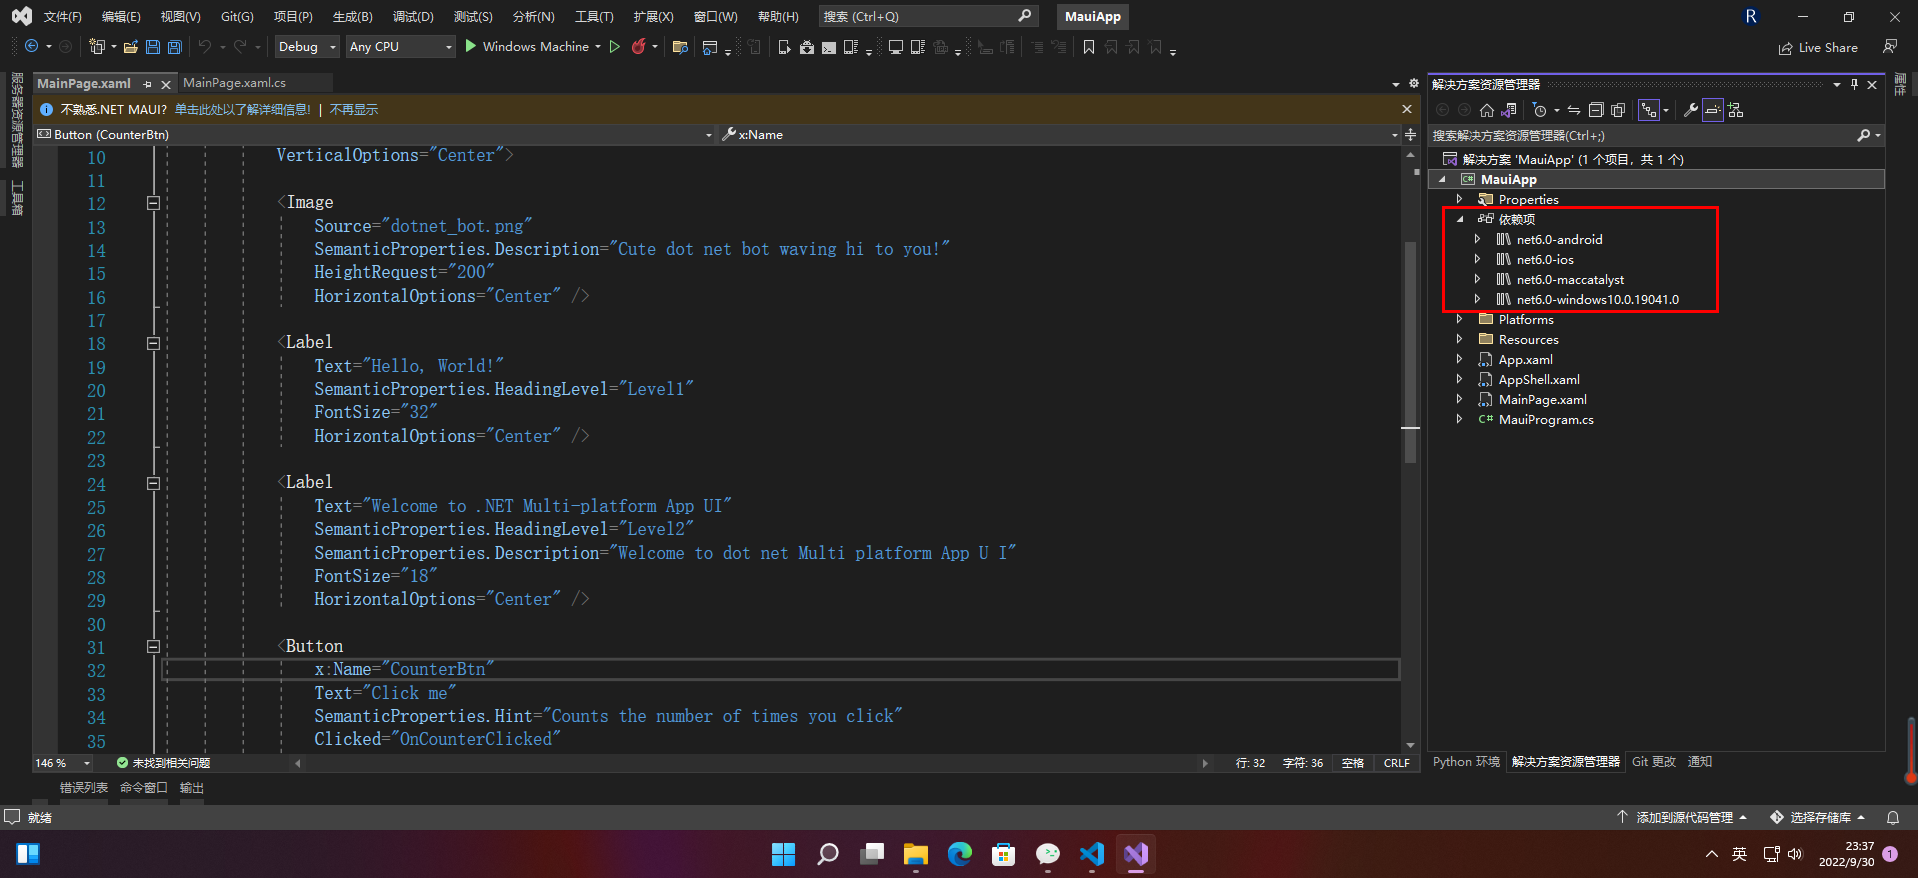
Task: Switch to the Git 更改 tab
Action: pyautogui.click(x=1653, y=762)
